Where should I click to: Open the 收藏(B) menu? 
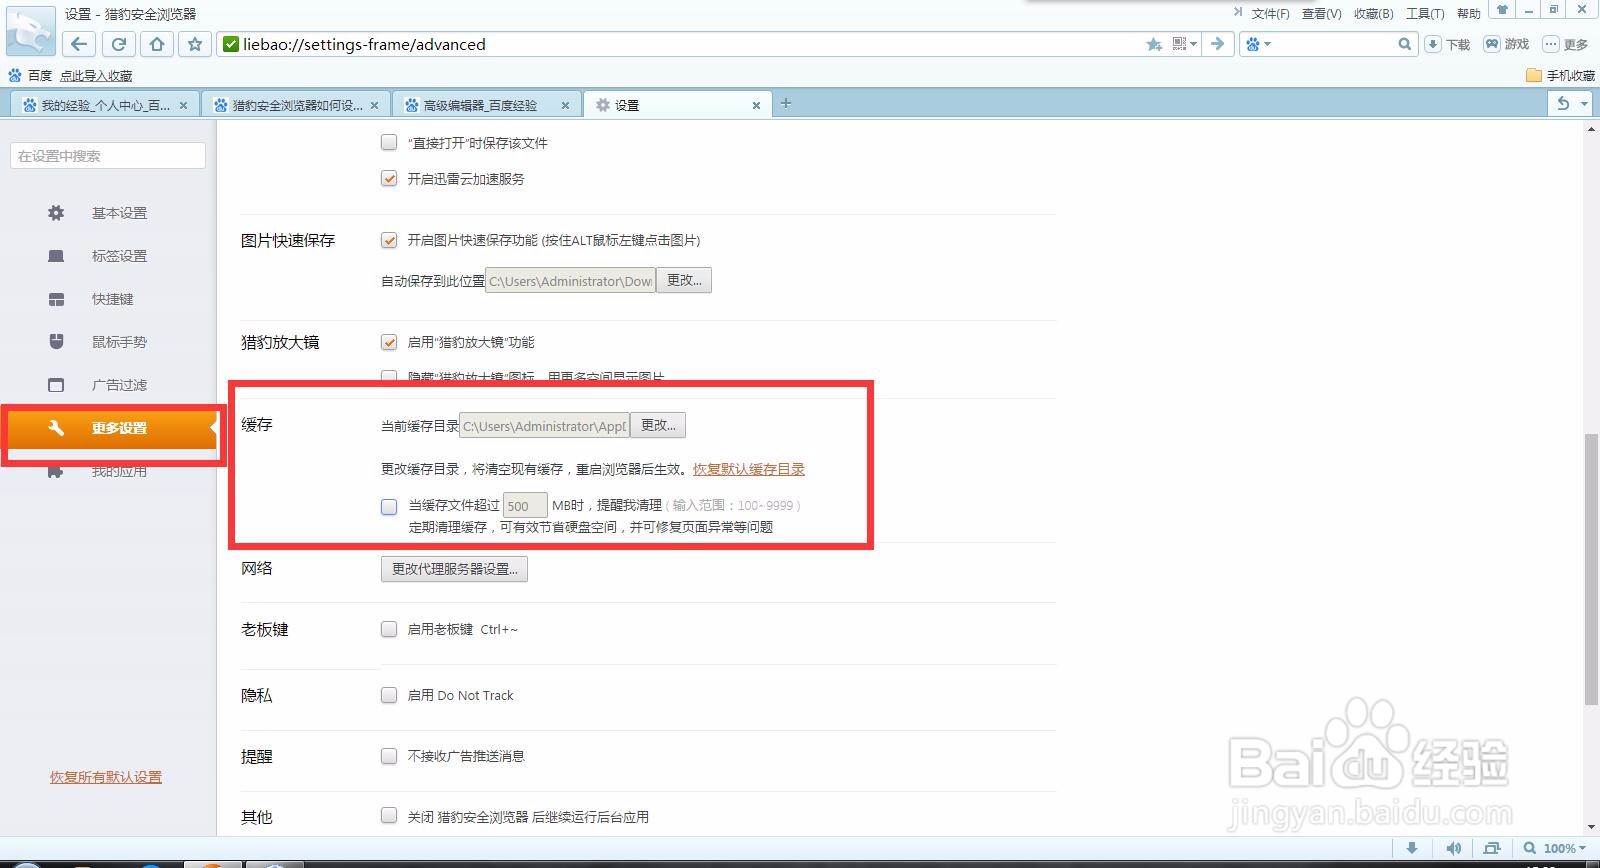[1373, 13]
